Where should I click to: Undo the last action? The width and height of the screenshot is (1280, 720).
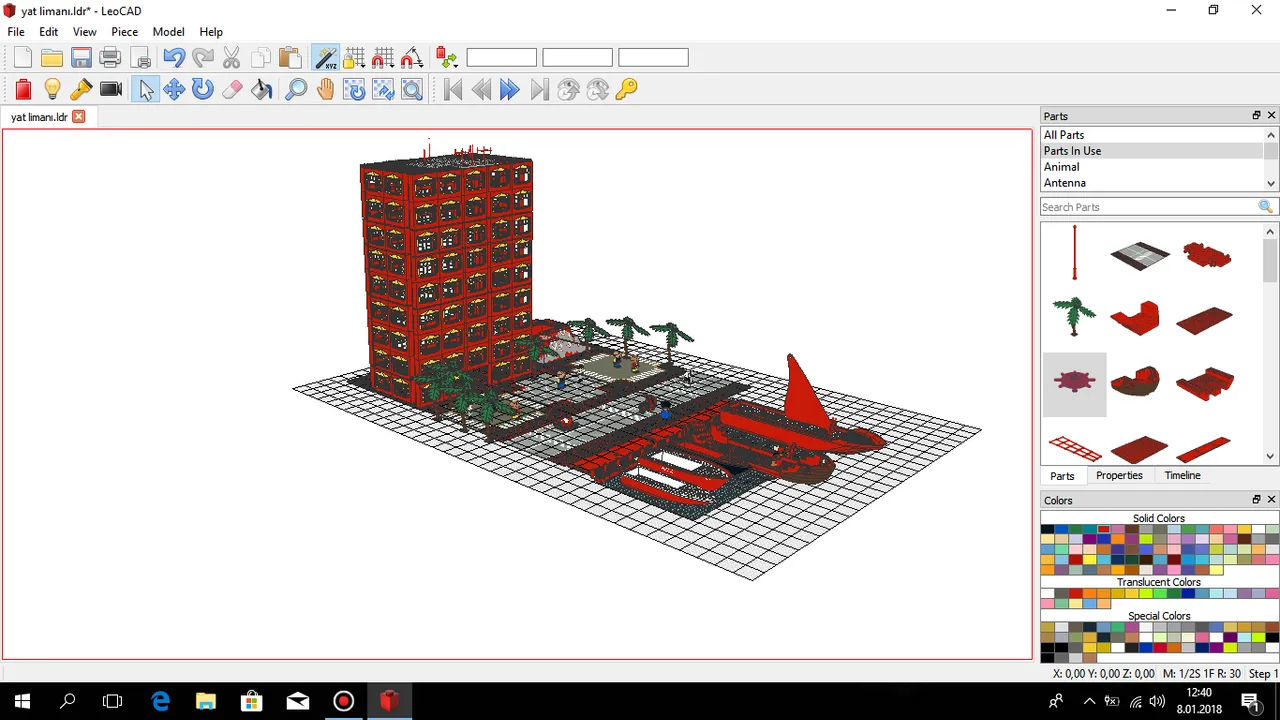[173, 58]
